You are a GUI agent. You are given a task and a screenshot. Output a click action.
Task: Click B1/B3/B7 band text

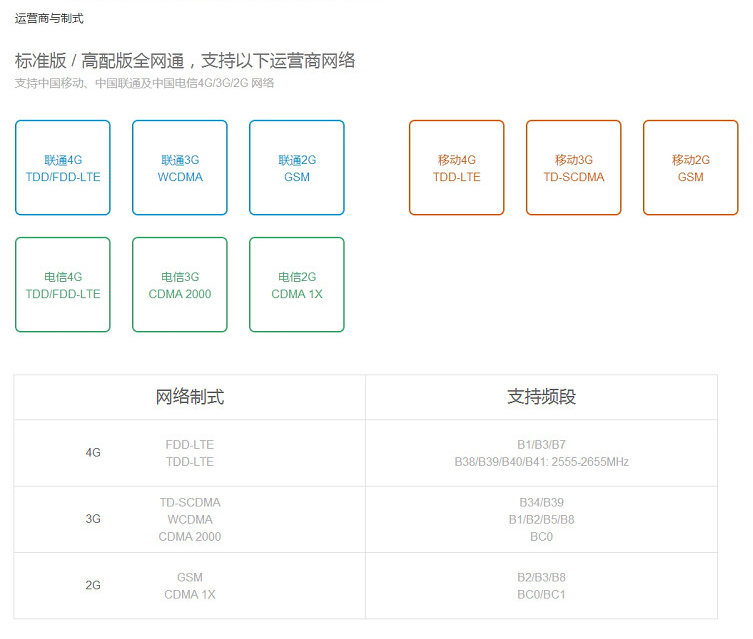541,445
